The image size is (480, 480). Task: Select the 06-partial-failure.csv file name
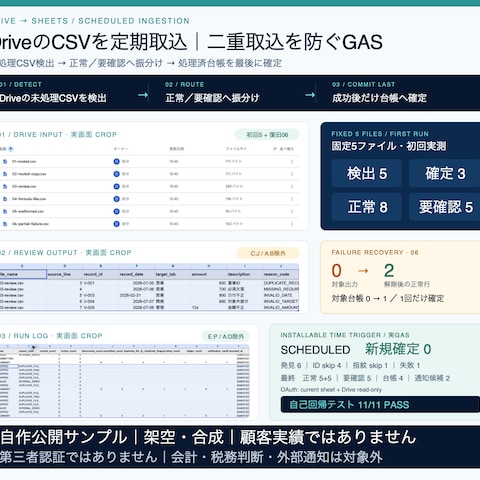tap(30, 224)
